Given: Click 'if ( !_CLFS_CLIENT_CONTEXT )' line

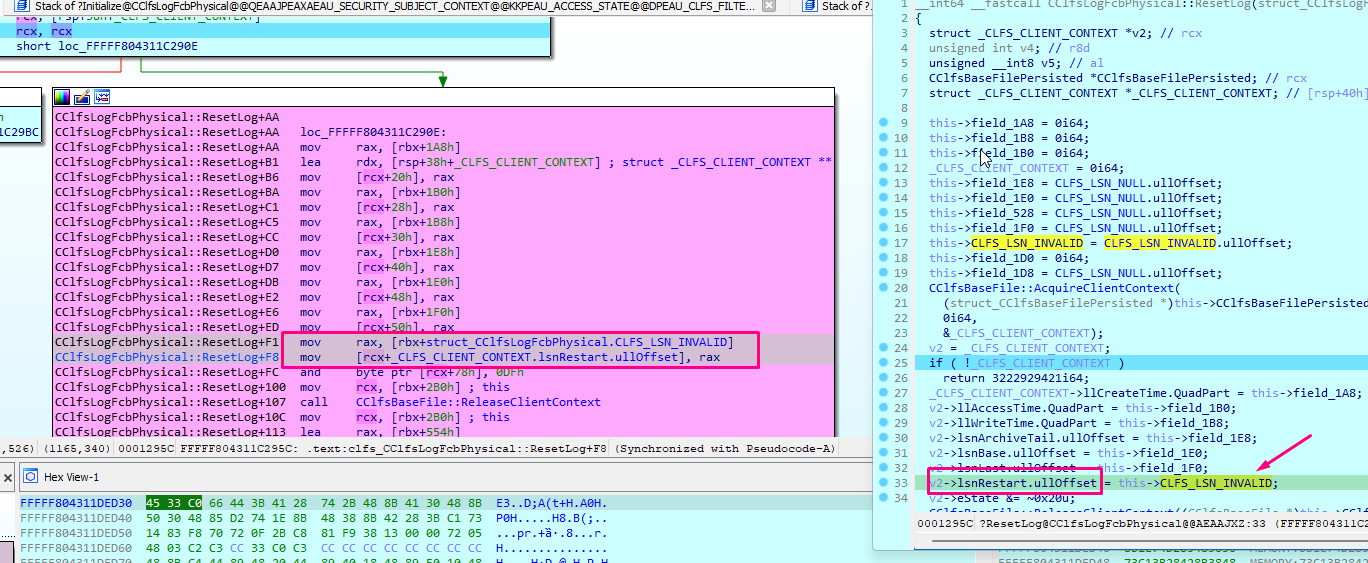Looking at the screenshot, I should tap(1026, 363).
